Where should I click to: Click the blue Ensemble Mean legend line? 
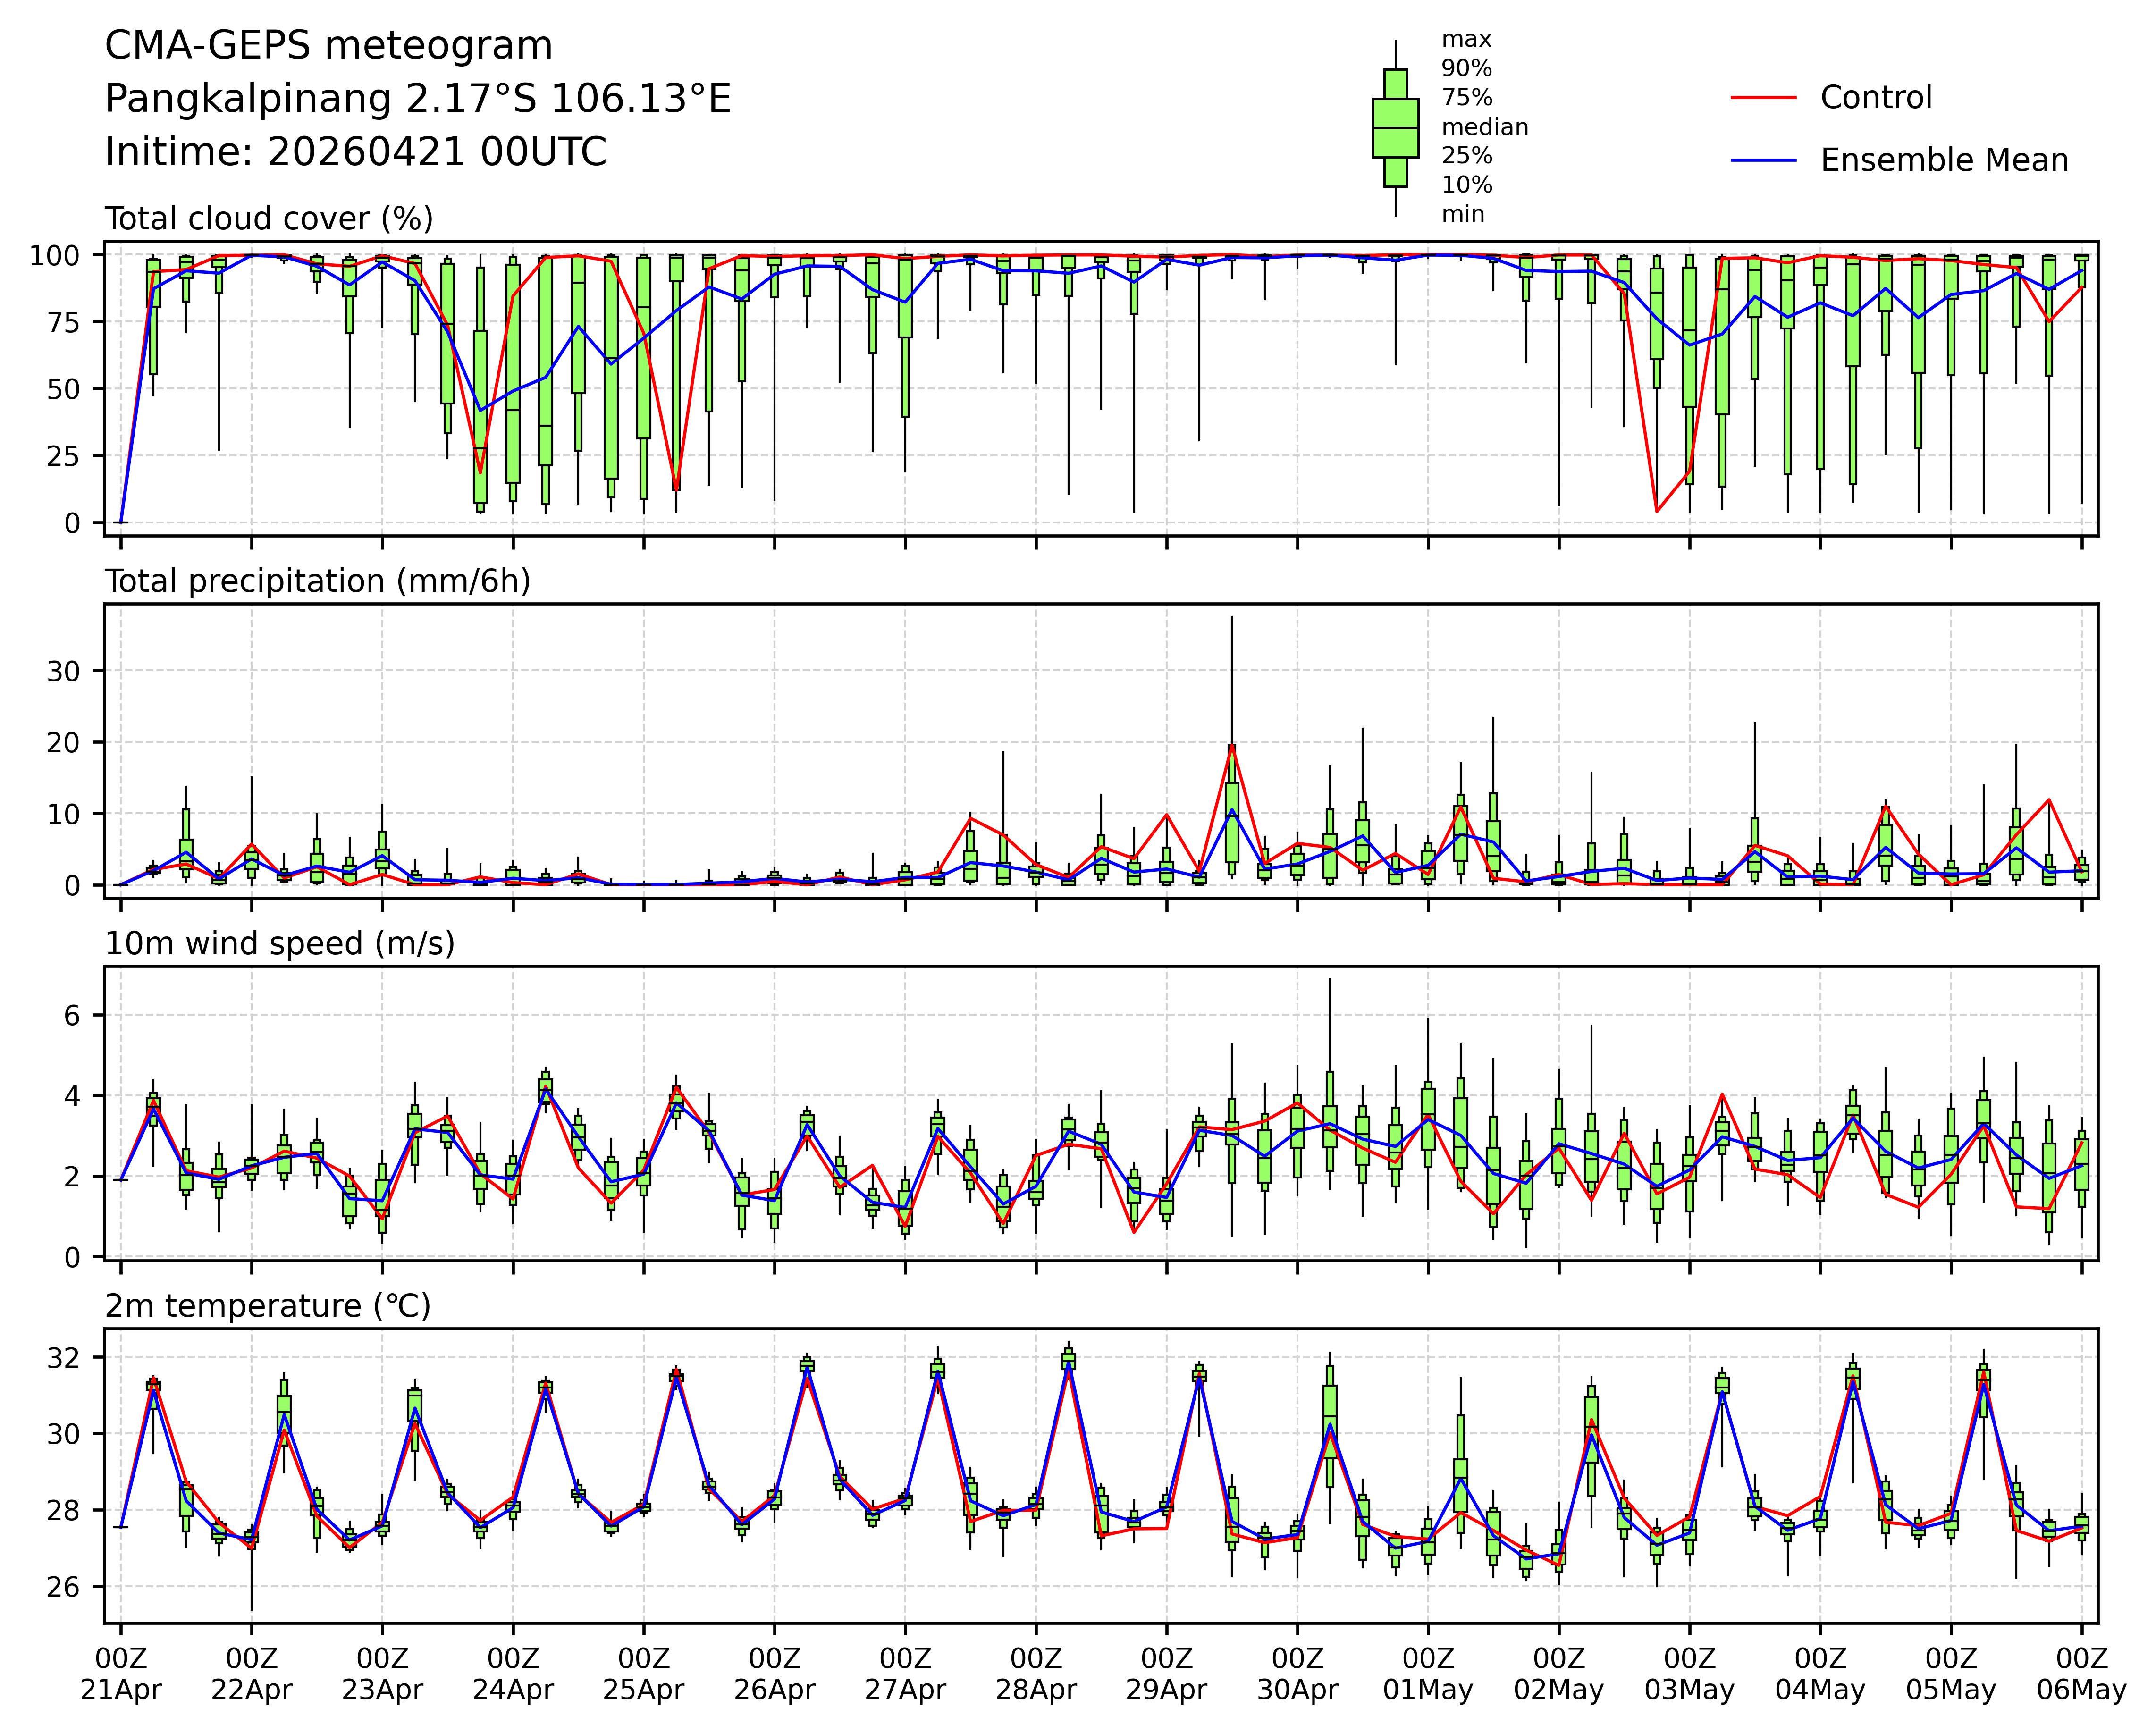pyautogui.click(x=1763, y=160)
